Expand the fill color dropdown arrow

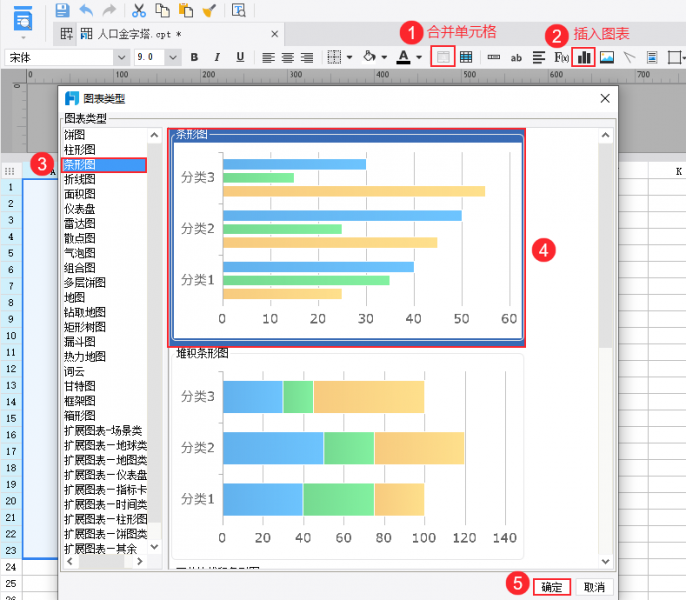click(384, 57)
